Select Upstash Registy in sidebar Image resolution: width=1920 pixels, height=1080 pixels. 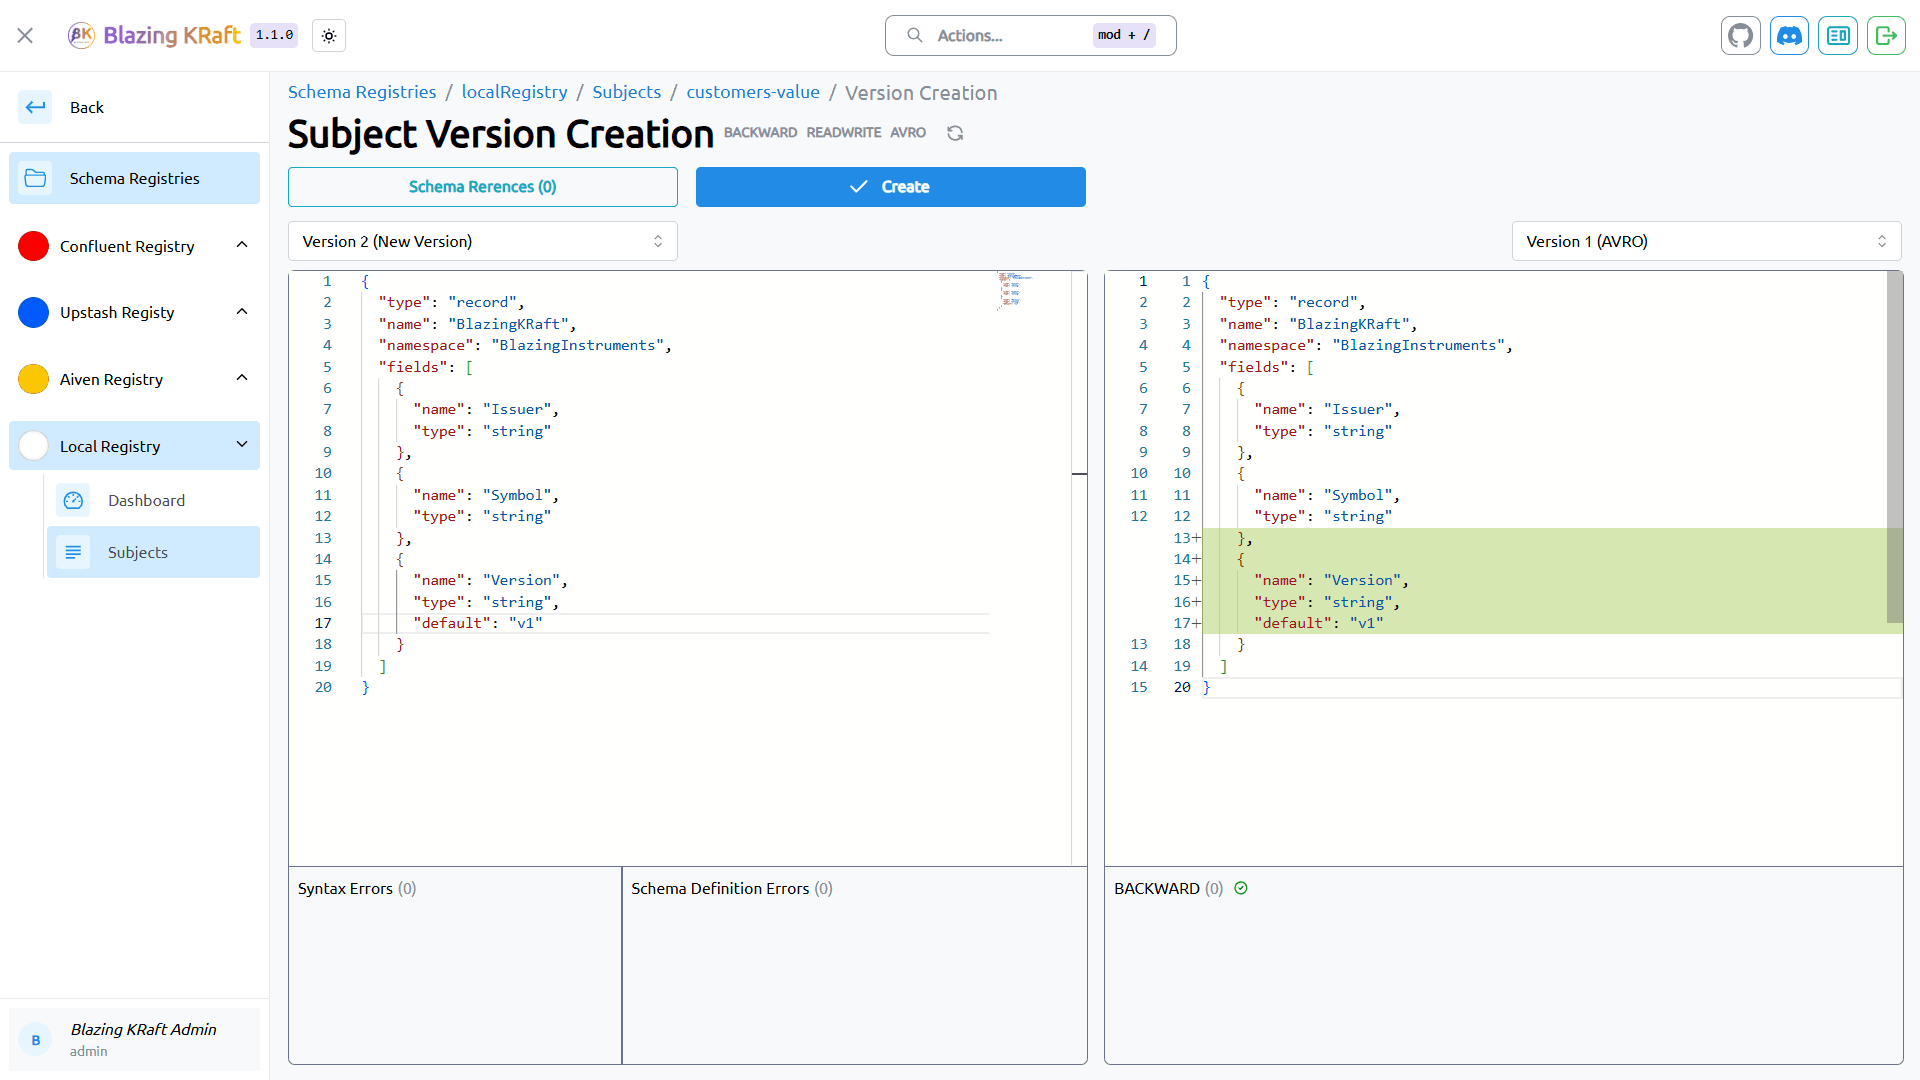pyautogui.click(x=134, y=312)
